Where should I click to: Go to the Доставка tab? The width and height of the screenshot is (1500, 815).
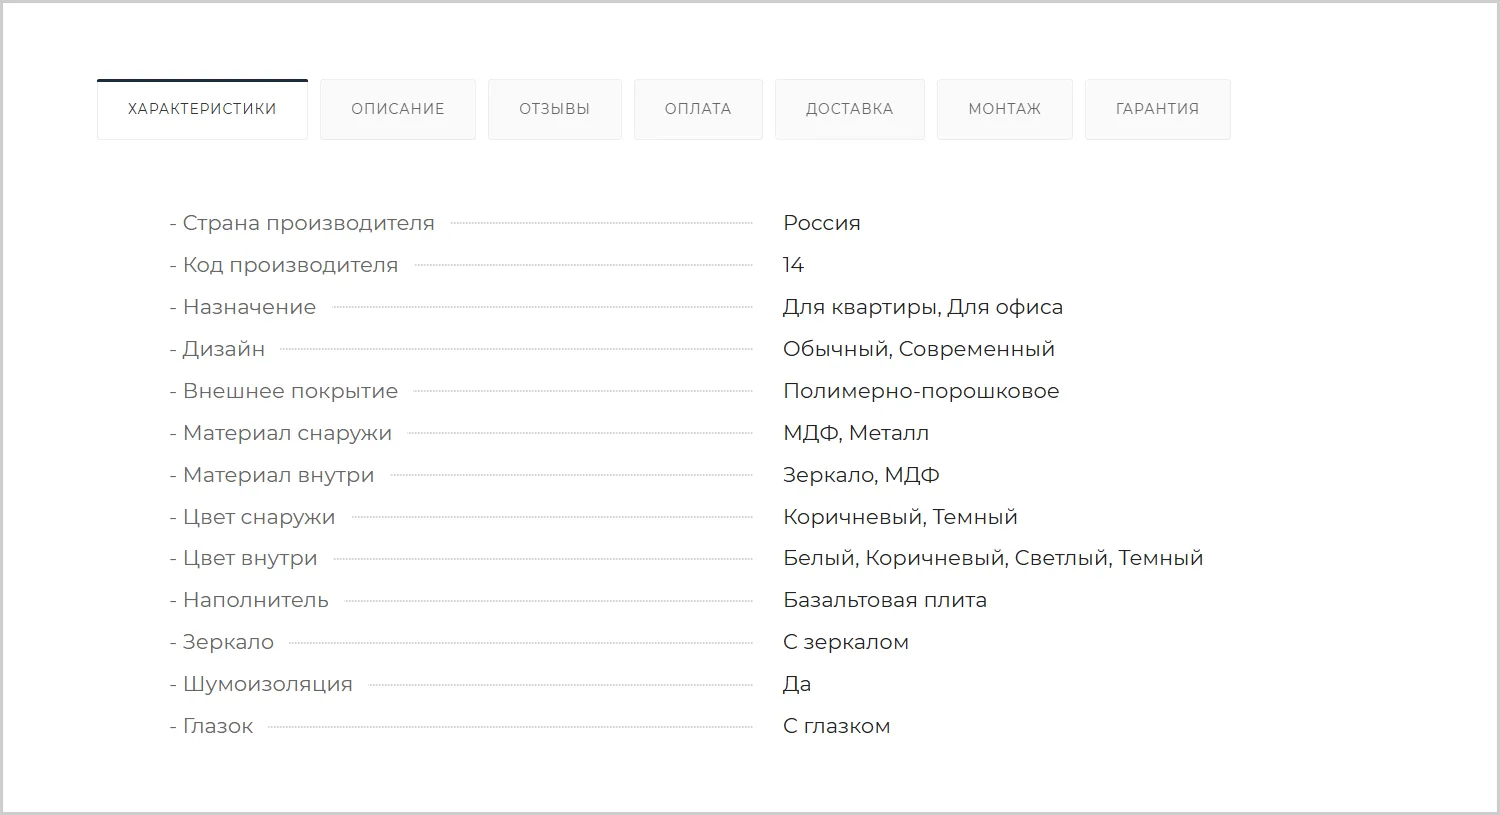[x=850, y=109]
